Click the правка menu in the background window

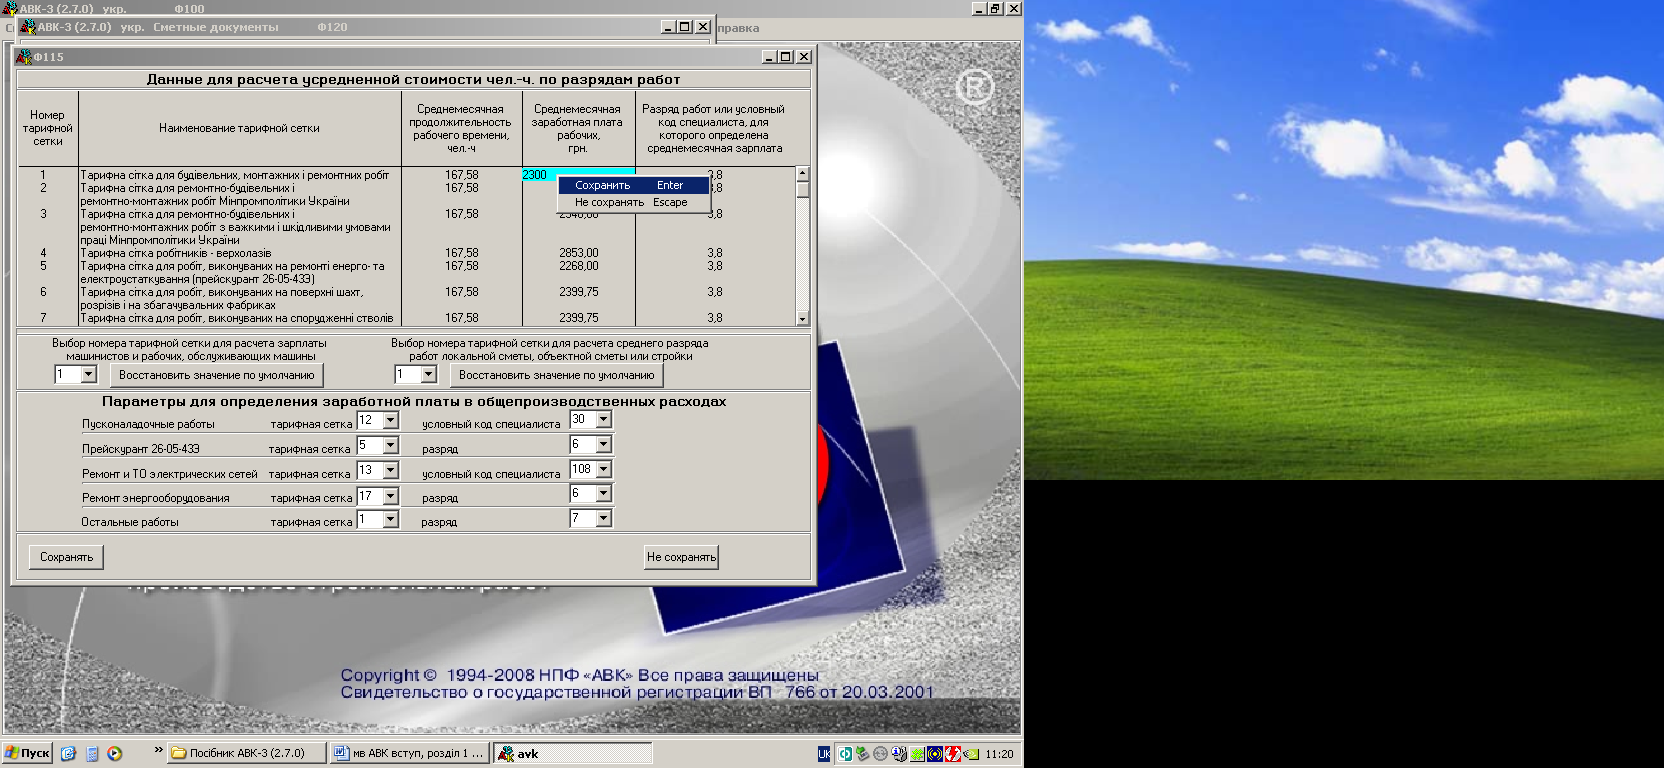pos(738,28)
